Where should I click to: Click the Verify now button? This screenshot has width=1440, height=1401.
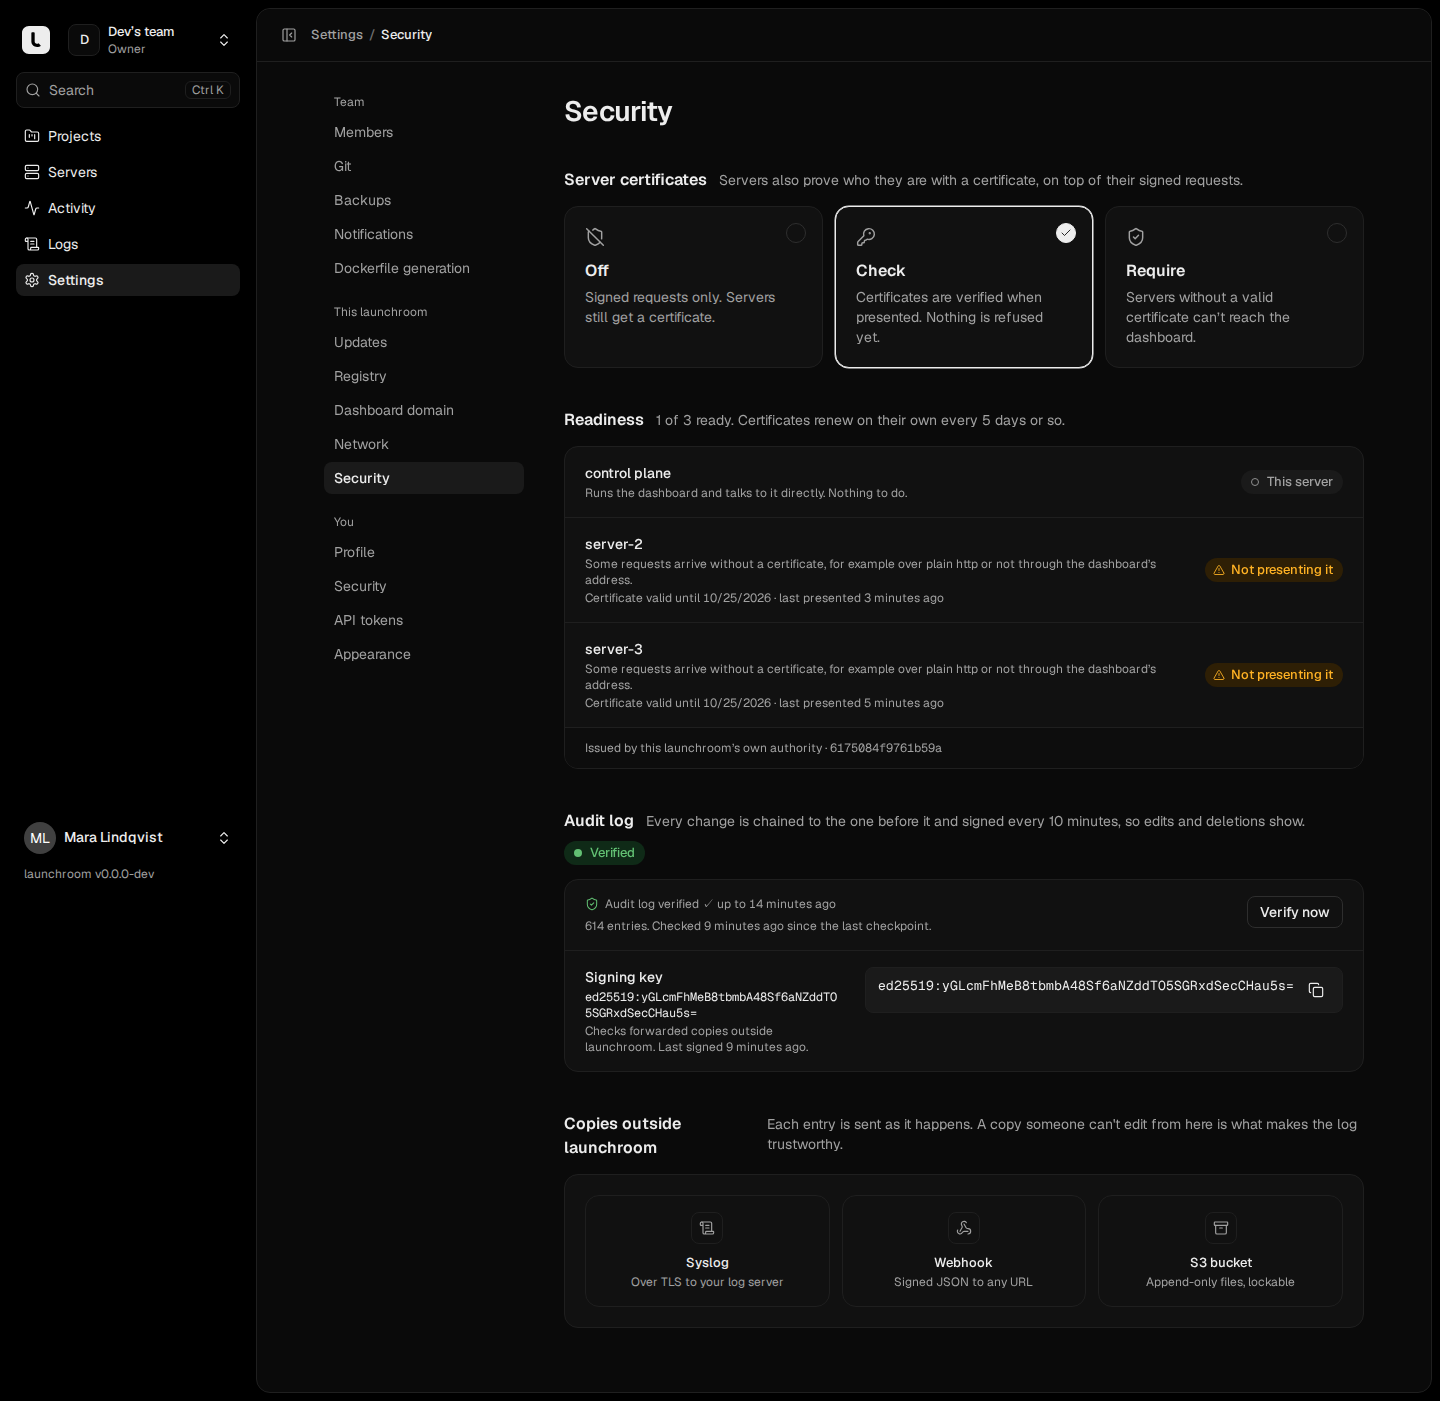(x=1295, y=912)
